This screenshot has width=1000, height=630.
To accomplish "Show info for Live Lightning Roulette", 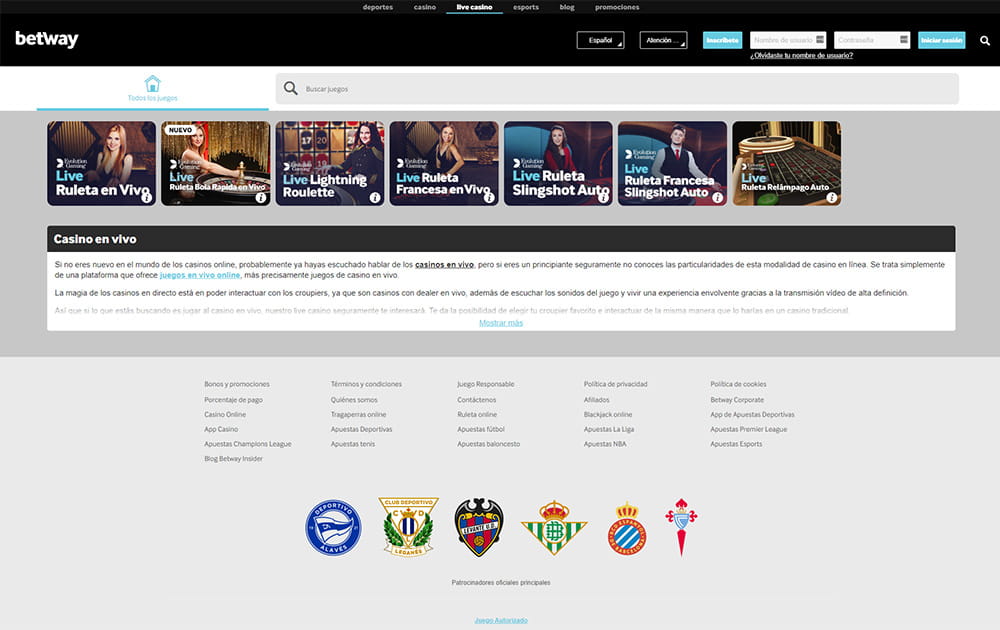I will (375, 198).
